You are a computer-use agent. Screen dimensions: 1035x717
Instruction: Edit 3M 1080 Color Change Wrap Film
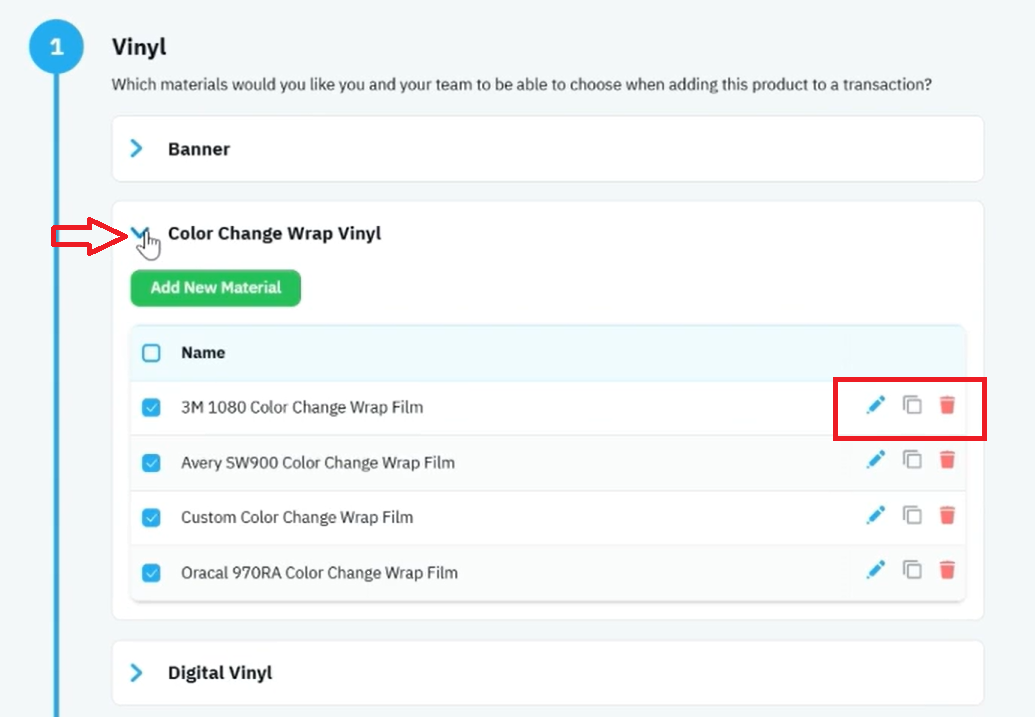pyautogui.click(x=876, y=405)
